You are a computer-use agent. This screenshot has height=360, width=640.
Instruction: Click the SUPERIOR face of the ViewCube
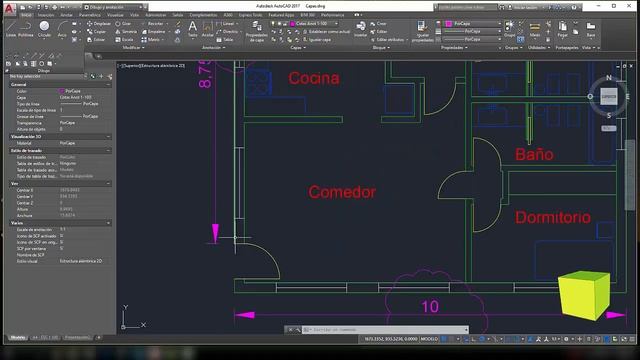pos(609,97)
